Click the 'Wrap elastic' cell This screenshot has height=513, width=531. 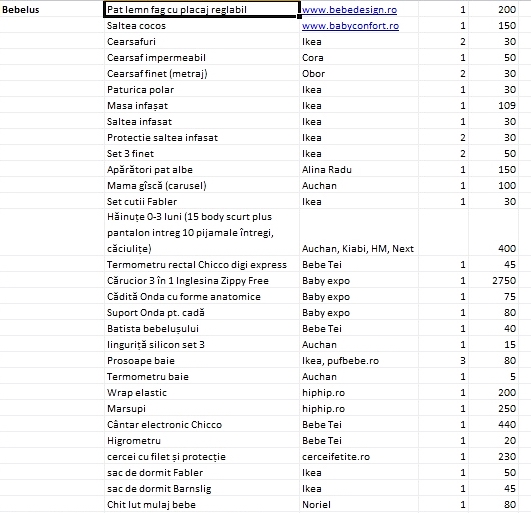coord(202,392)
